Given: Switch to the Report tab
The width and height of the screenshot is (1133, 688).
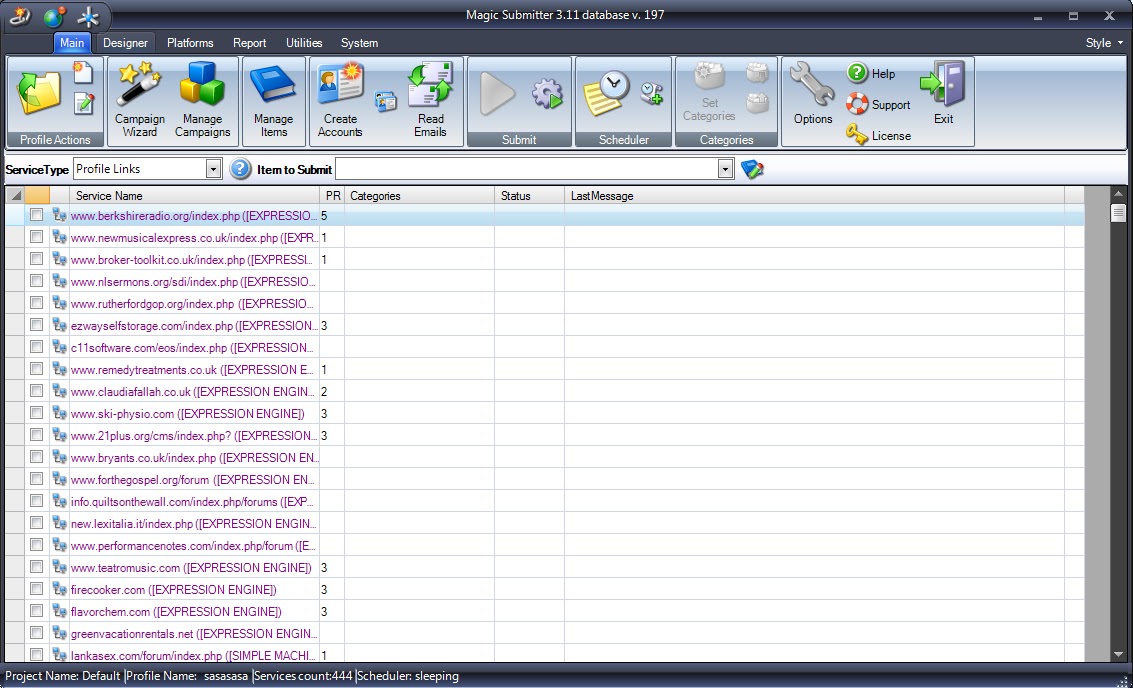Looking at the screenshot, I should pos(249,43).
